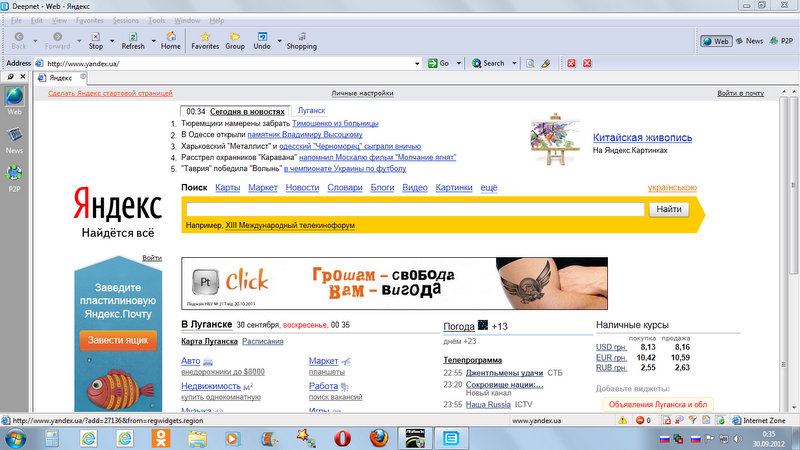Open the Forward history dropdown arrow
The width and height of the screenshot is (800, 450).
(x=79, y=40)
